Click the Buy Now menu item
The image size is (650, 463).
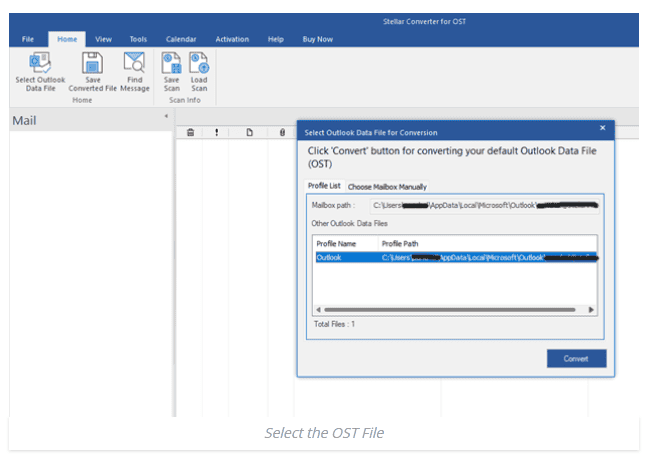coord(318,39)
